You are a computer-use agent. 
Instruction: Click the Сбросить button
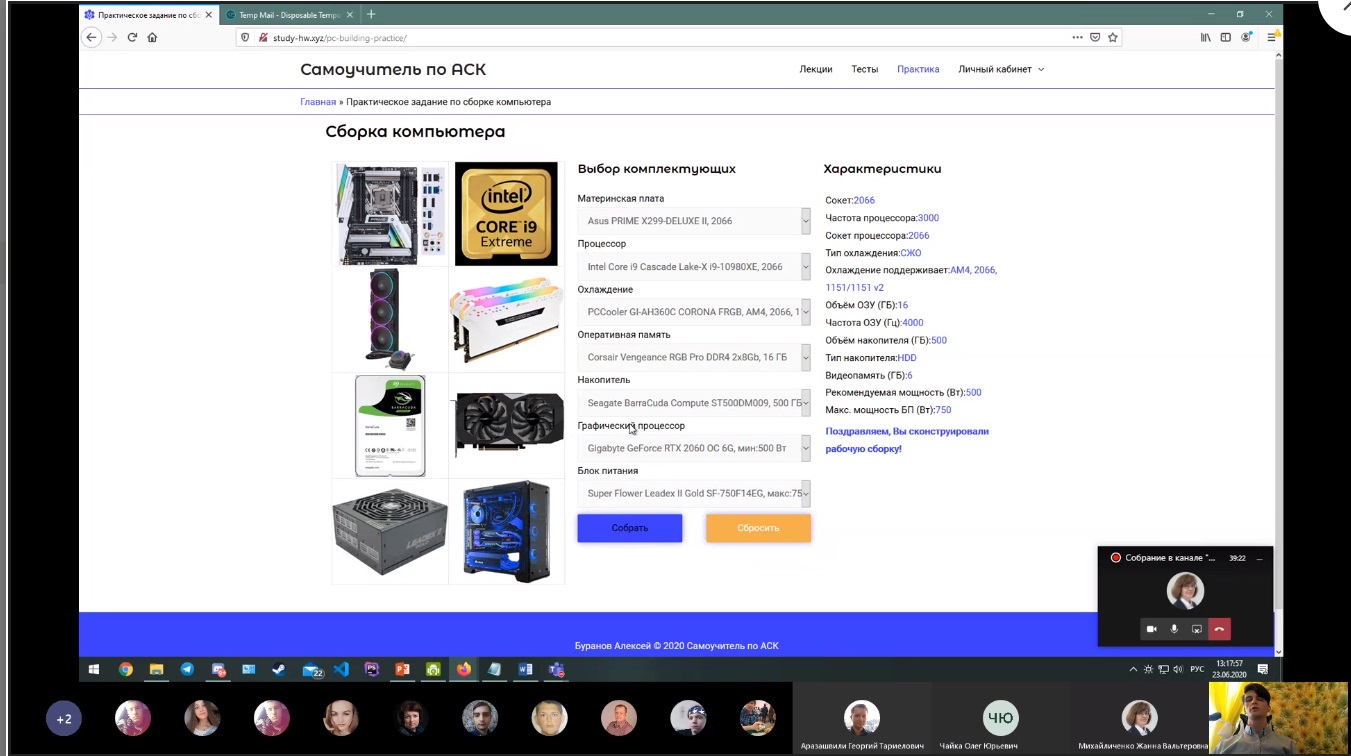pyautogui.click(x=758, y=528)
